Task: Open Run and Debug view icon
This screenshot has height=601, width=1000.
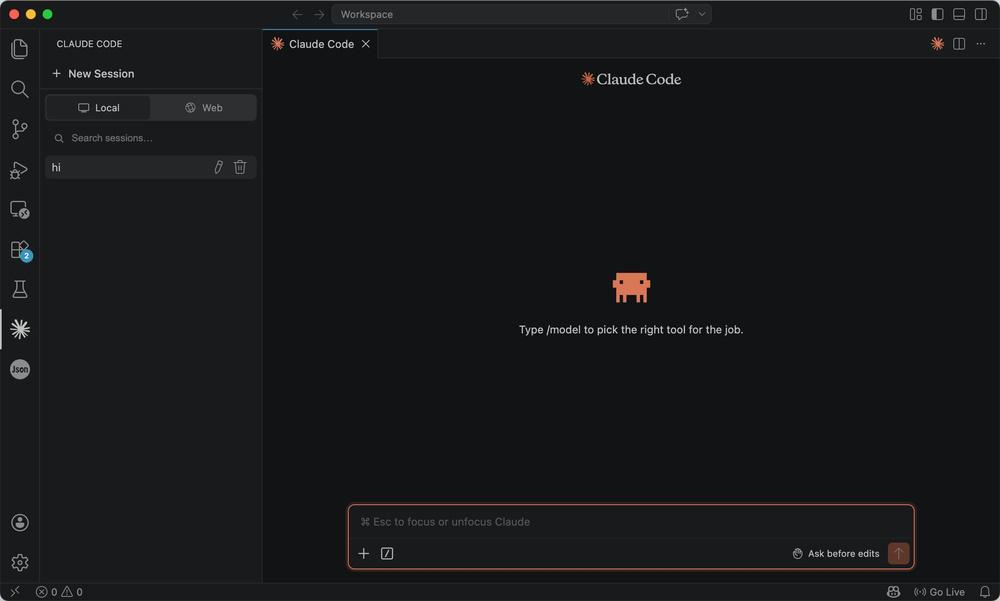Action: click(20, 170)
